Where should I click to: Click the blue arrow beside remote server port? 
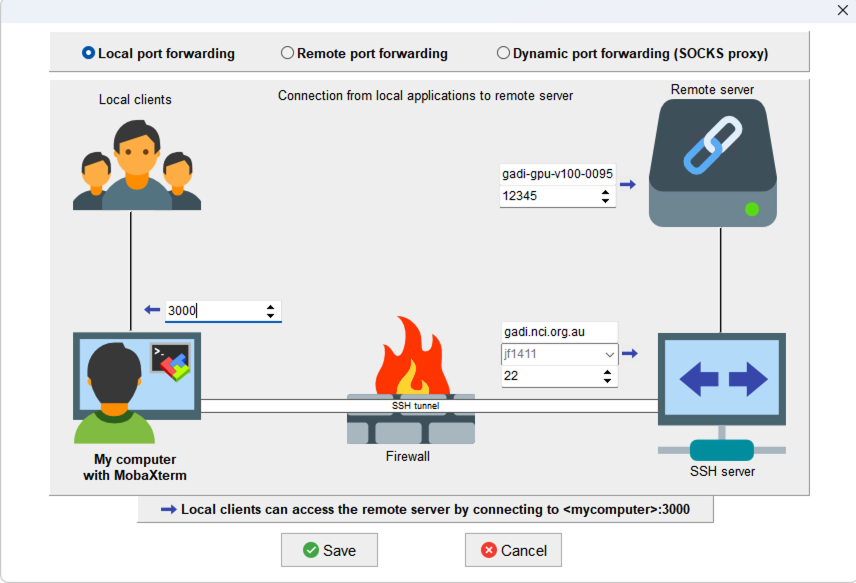click(x=628, y=184)
